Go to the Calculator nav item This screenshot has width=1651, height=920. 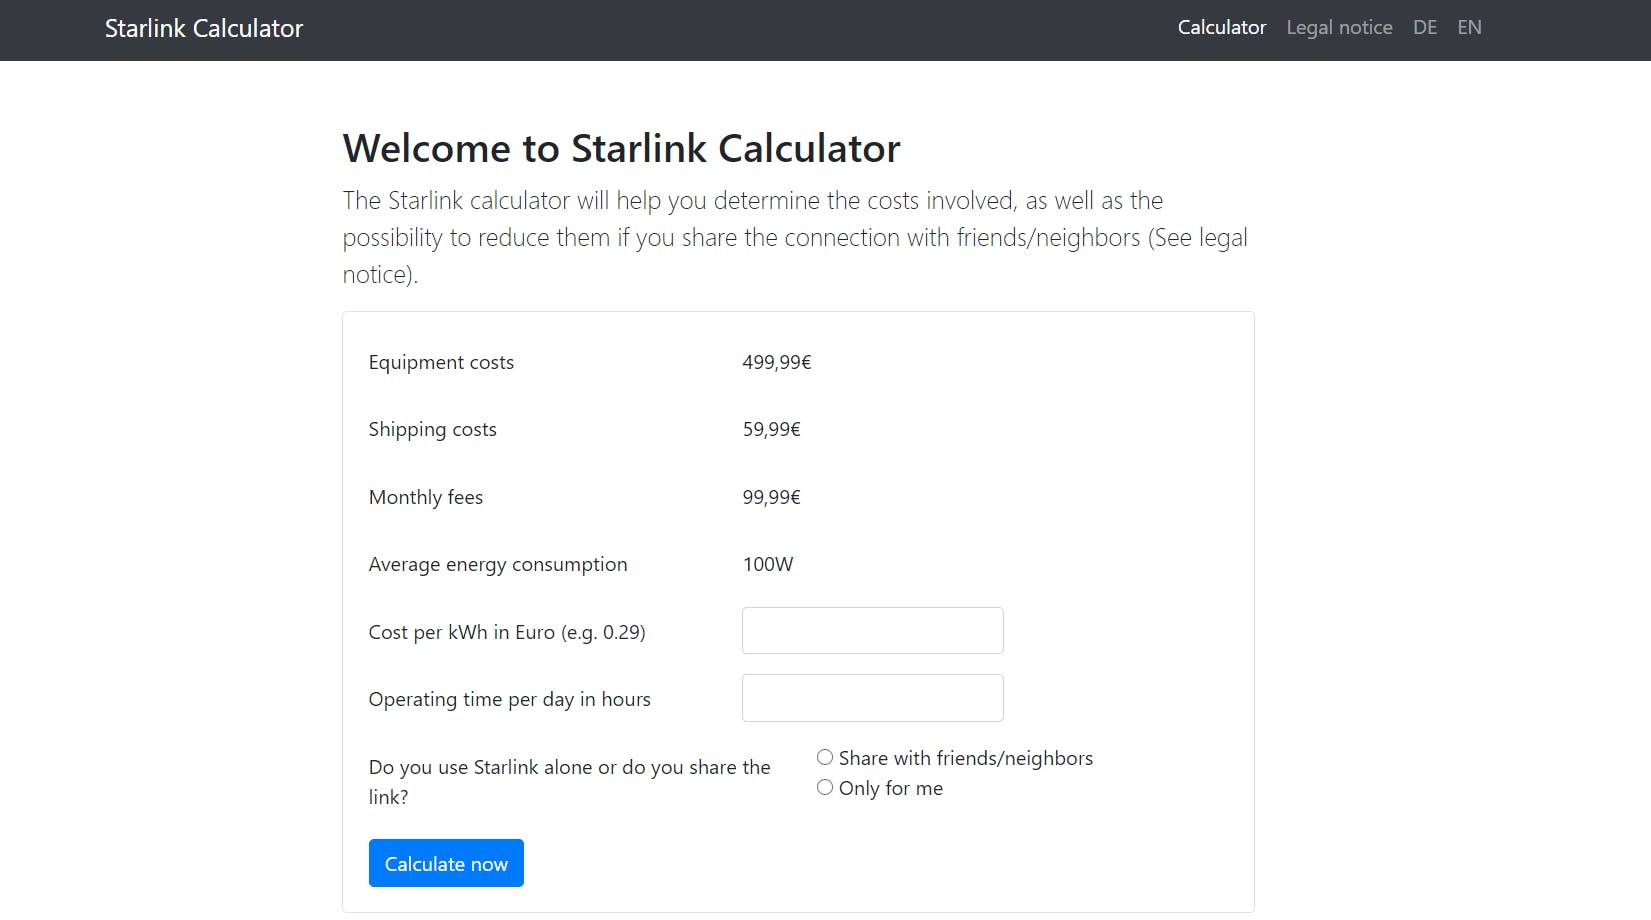point(1221,27)
